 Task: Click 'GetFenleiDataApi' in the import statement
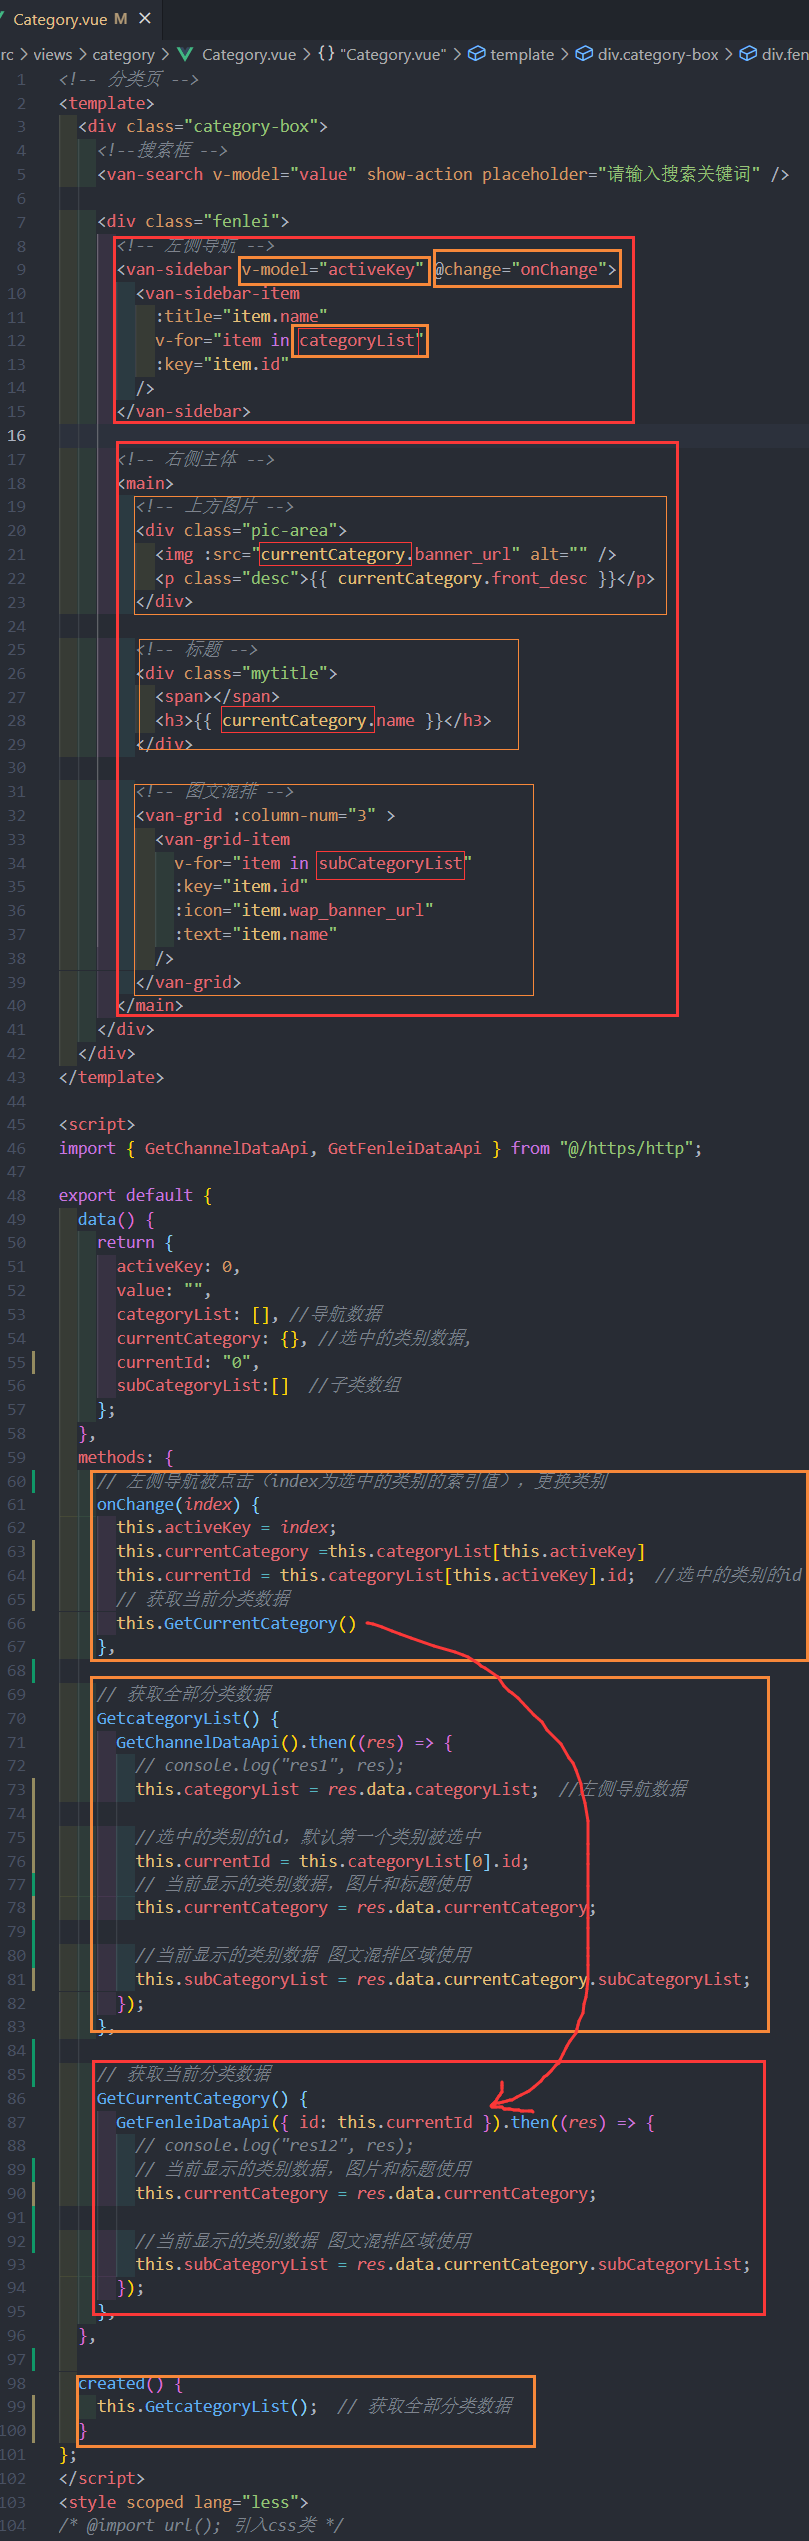tap(404, 1149)
